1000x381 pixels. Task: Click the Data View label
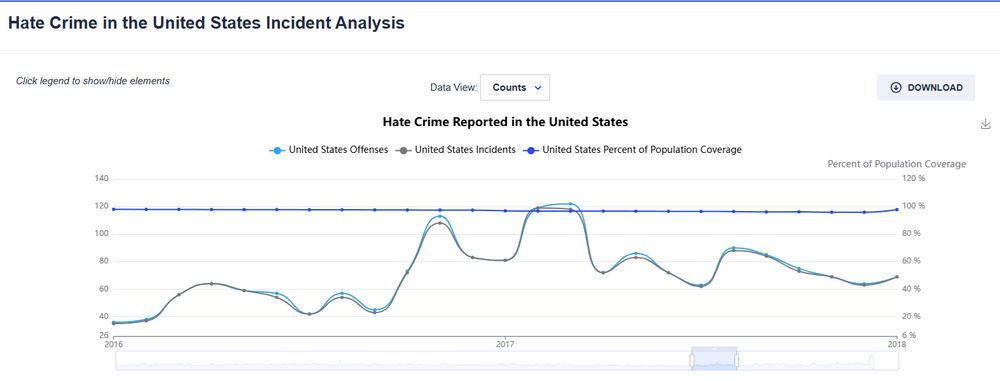[x=453, y=88]
